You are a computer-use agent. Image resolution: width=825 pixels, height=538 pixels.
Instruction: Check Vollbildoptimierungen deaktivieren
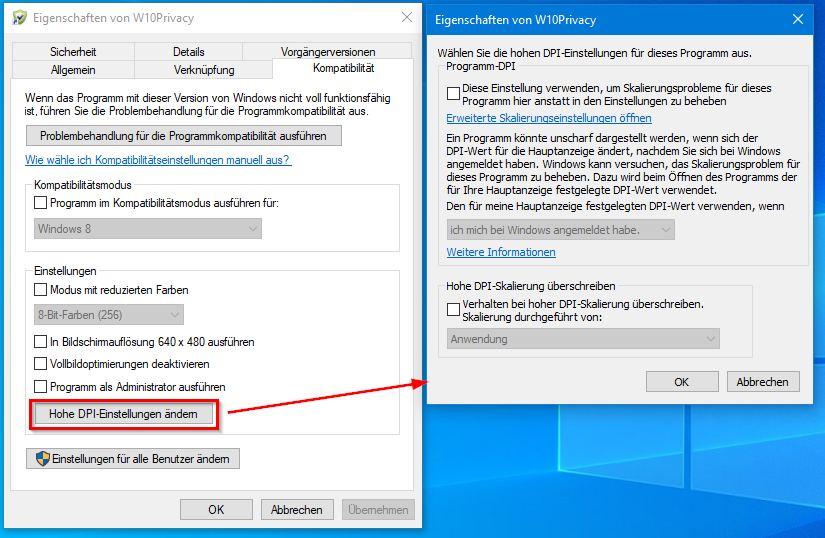[x=41, y=363]
